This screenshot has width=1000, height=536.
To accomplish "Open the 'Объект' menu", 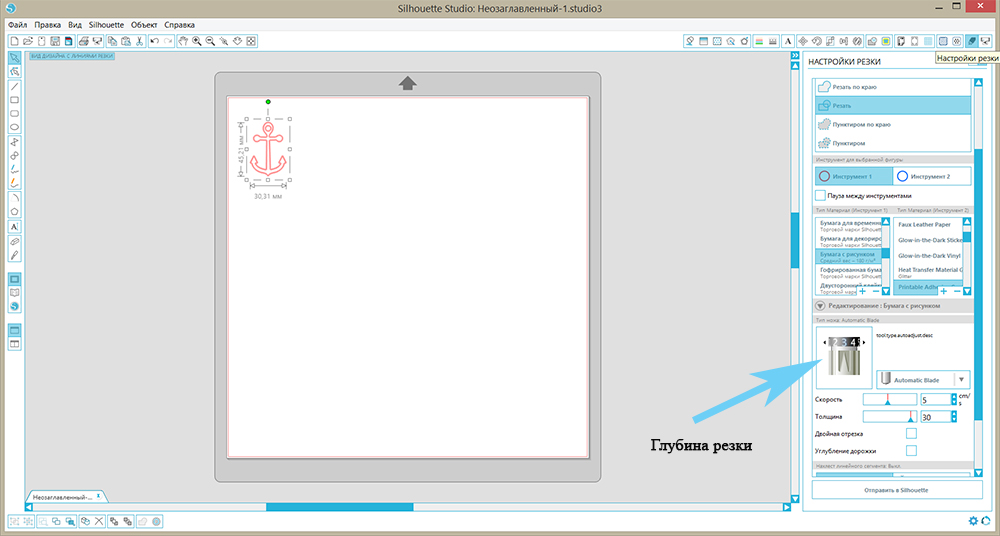I will (143, 23).
